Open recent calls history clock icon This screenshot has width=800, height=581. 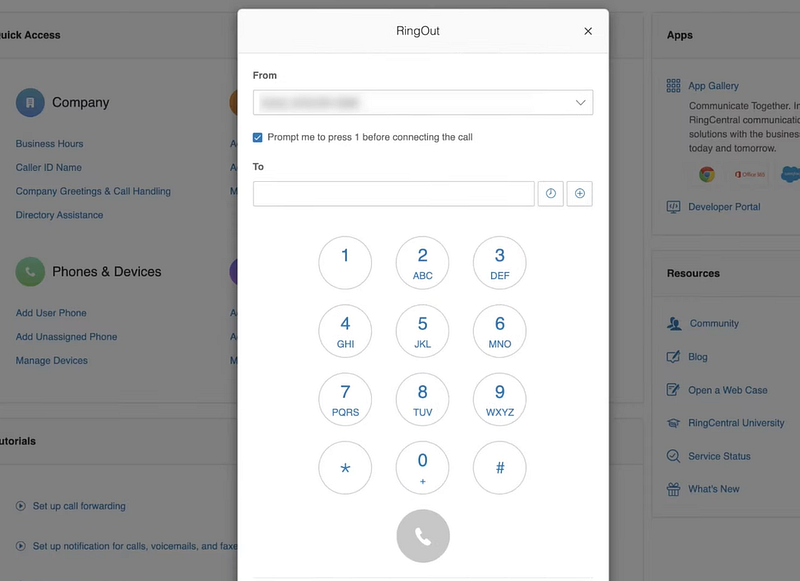[x=551, y=194]
